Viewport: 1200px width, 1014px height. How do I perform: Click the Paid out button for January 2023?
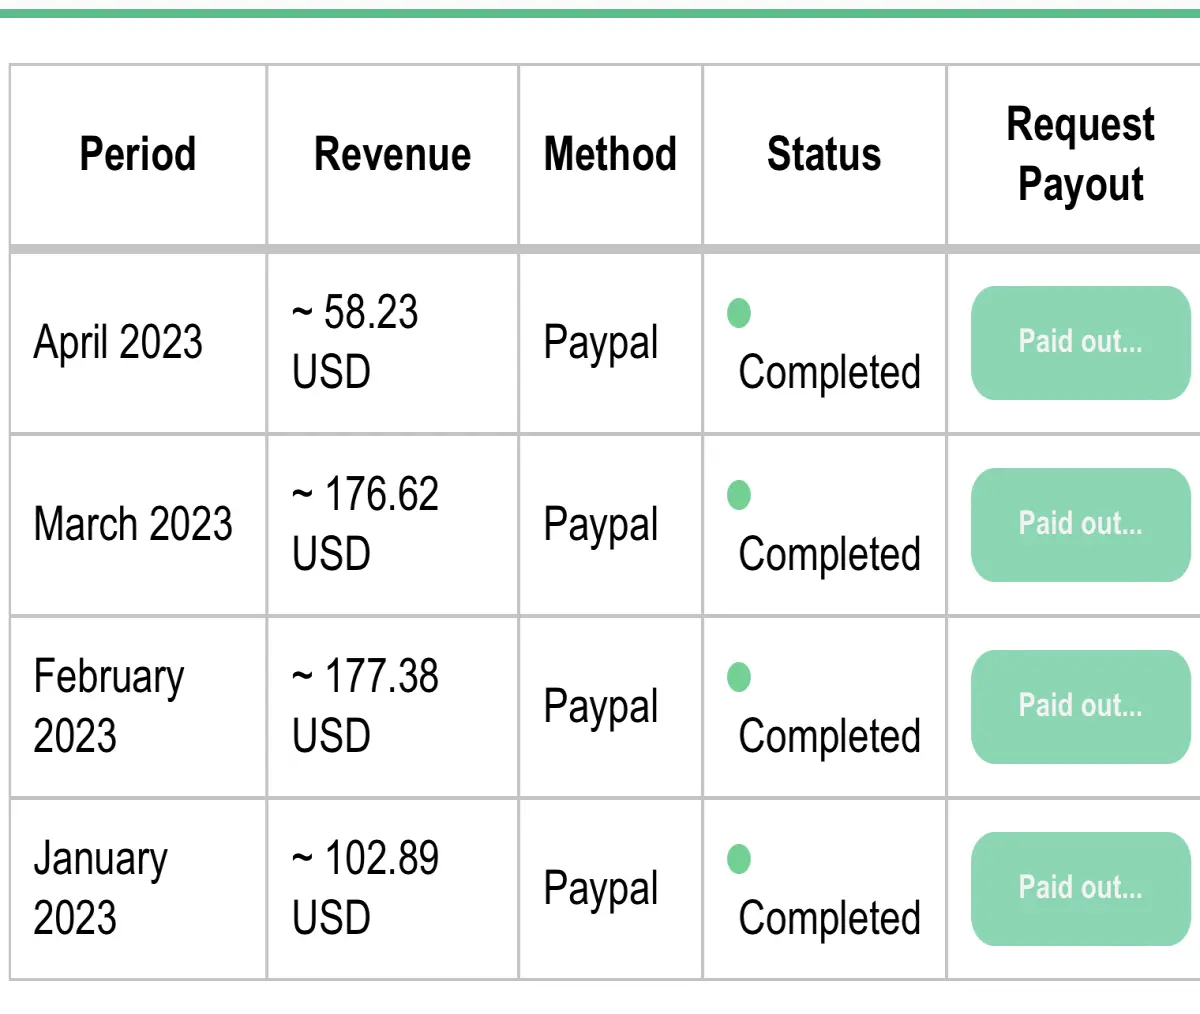1080,889
